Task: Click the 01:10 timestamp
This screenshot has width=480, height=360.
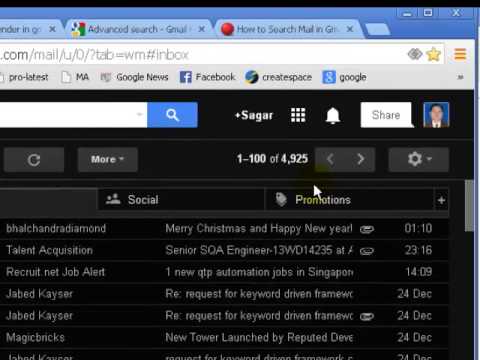Action: coord(418,229)
